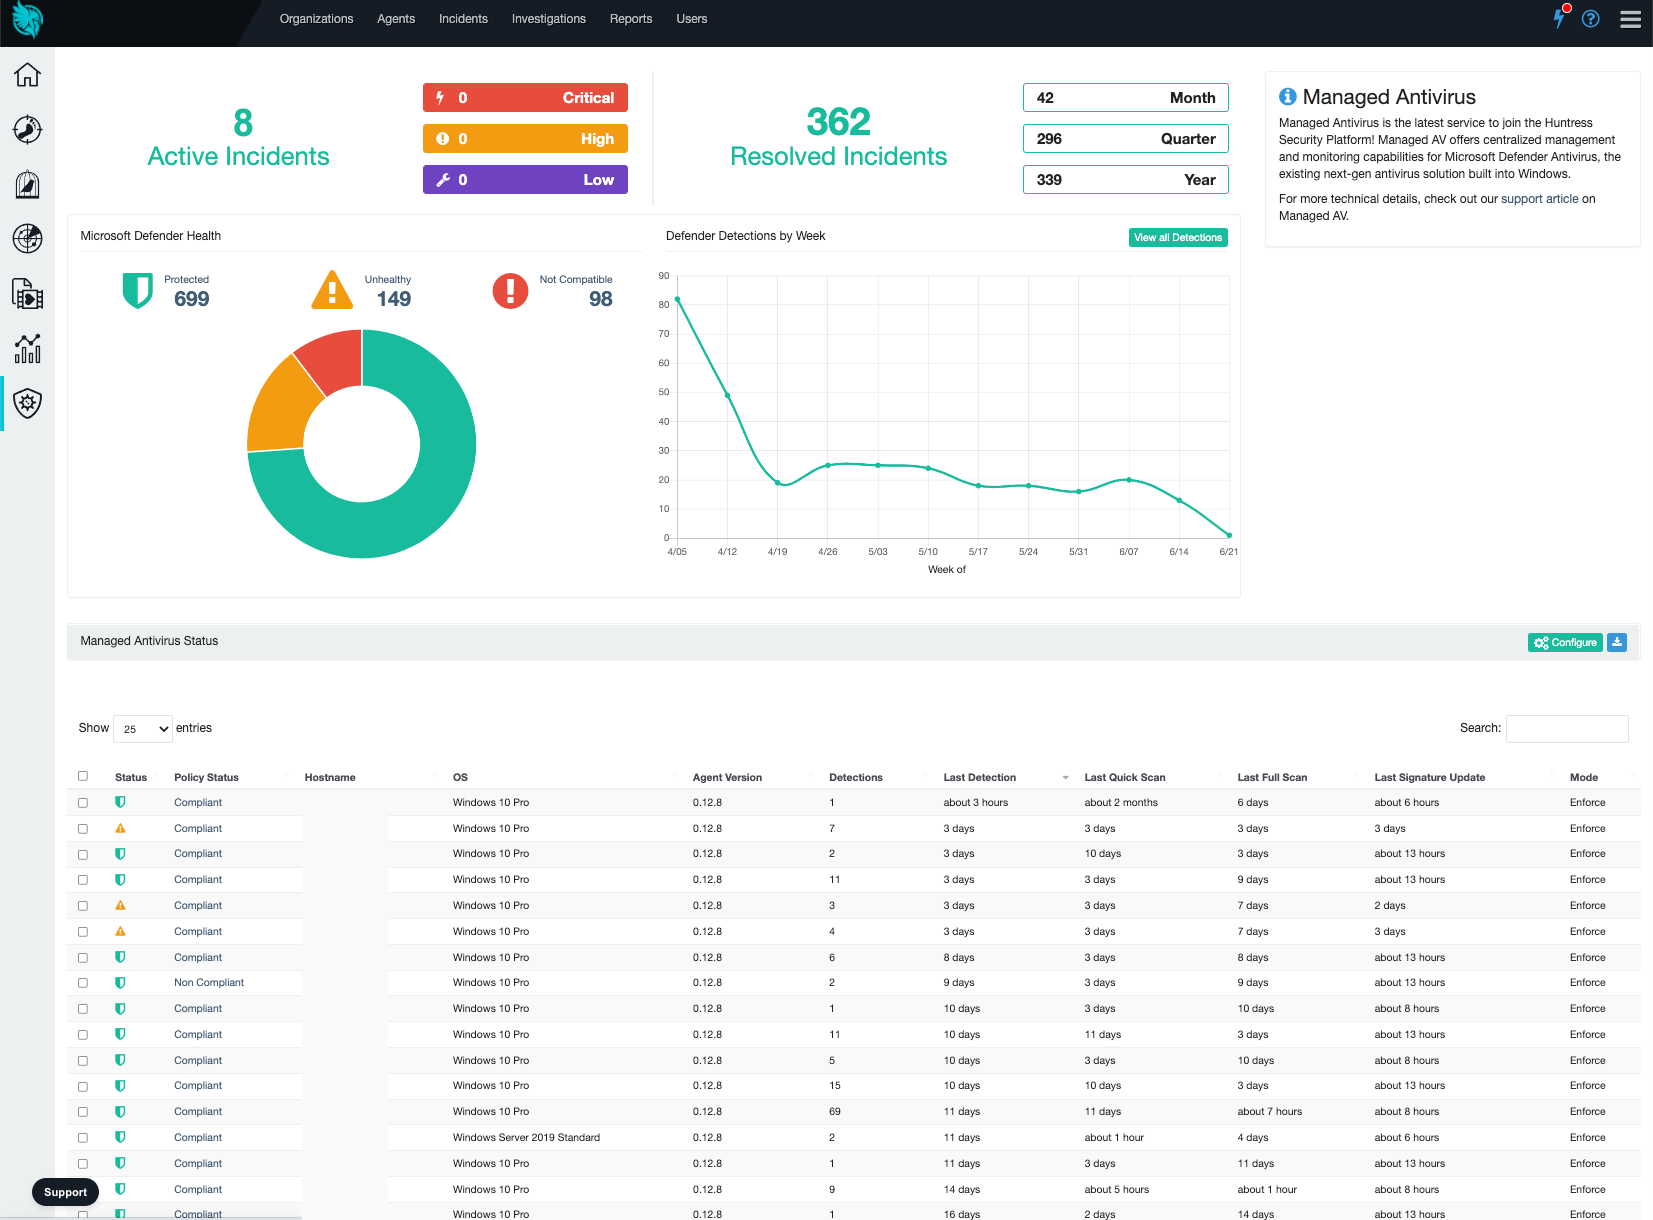The width and height of the screenshot is (1653, 1220).
Task: Click the red Critical incidents bar
Action: [525, 98]
